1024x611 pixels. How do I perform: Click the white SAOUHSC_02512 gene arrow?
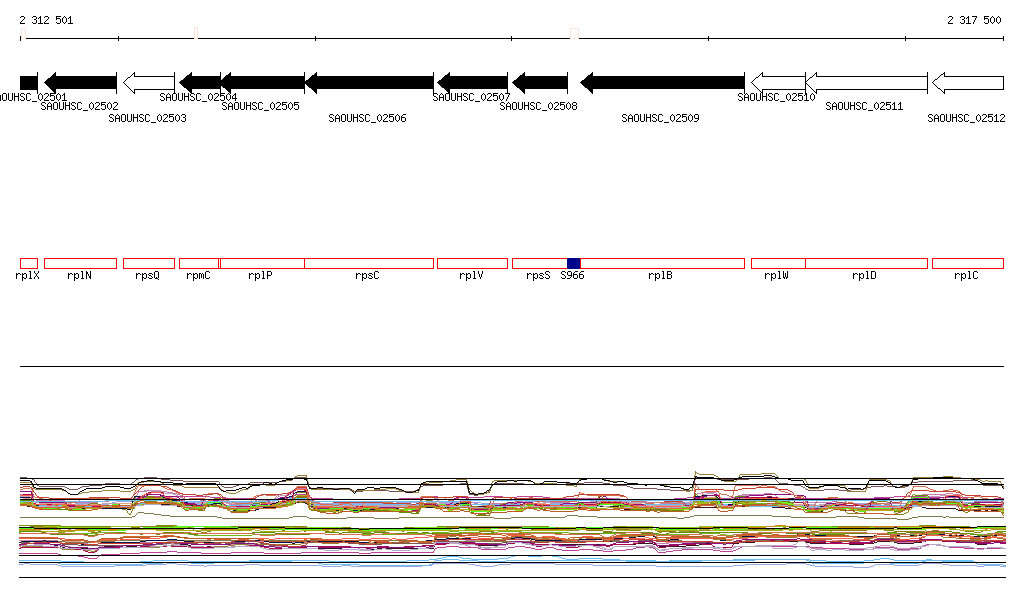point(968,83)
